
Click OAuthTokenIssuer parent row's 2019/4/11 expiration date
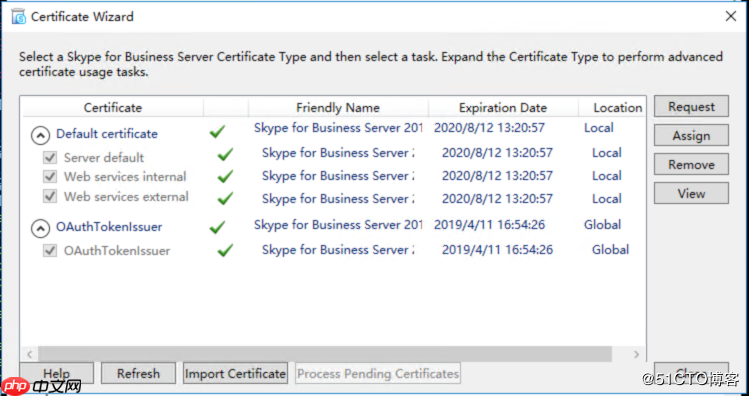[489, 225]
